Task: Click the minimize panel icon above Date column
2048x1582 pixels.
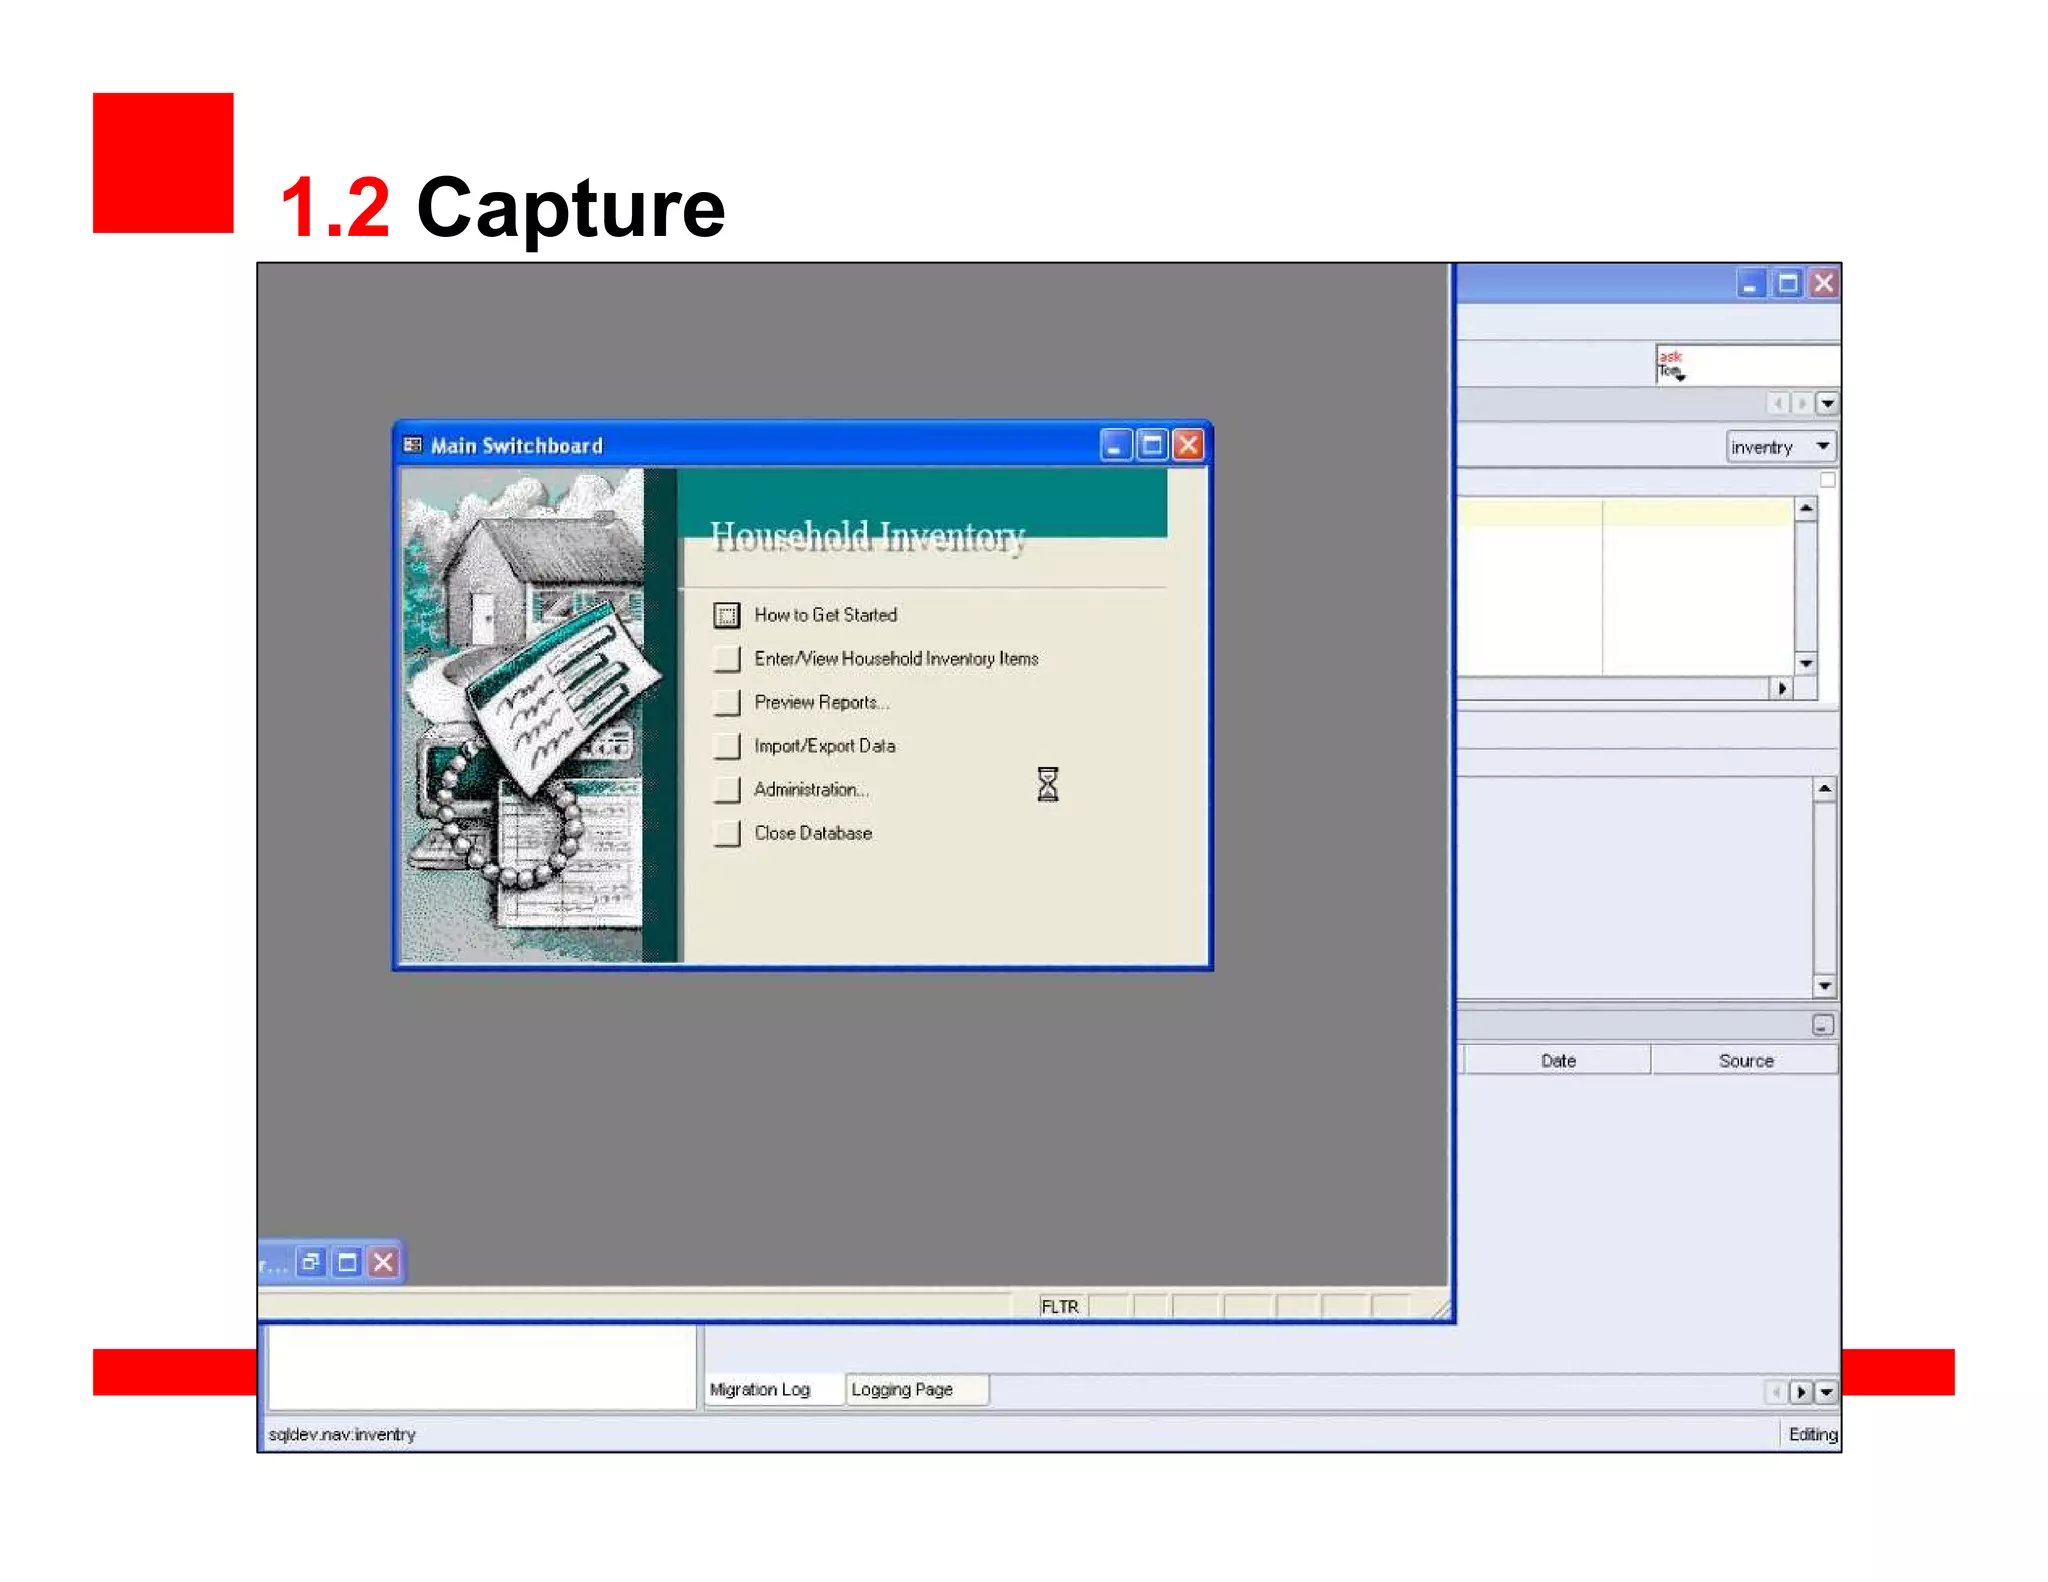Action: coord(1823,1025)
